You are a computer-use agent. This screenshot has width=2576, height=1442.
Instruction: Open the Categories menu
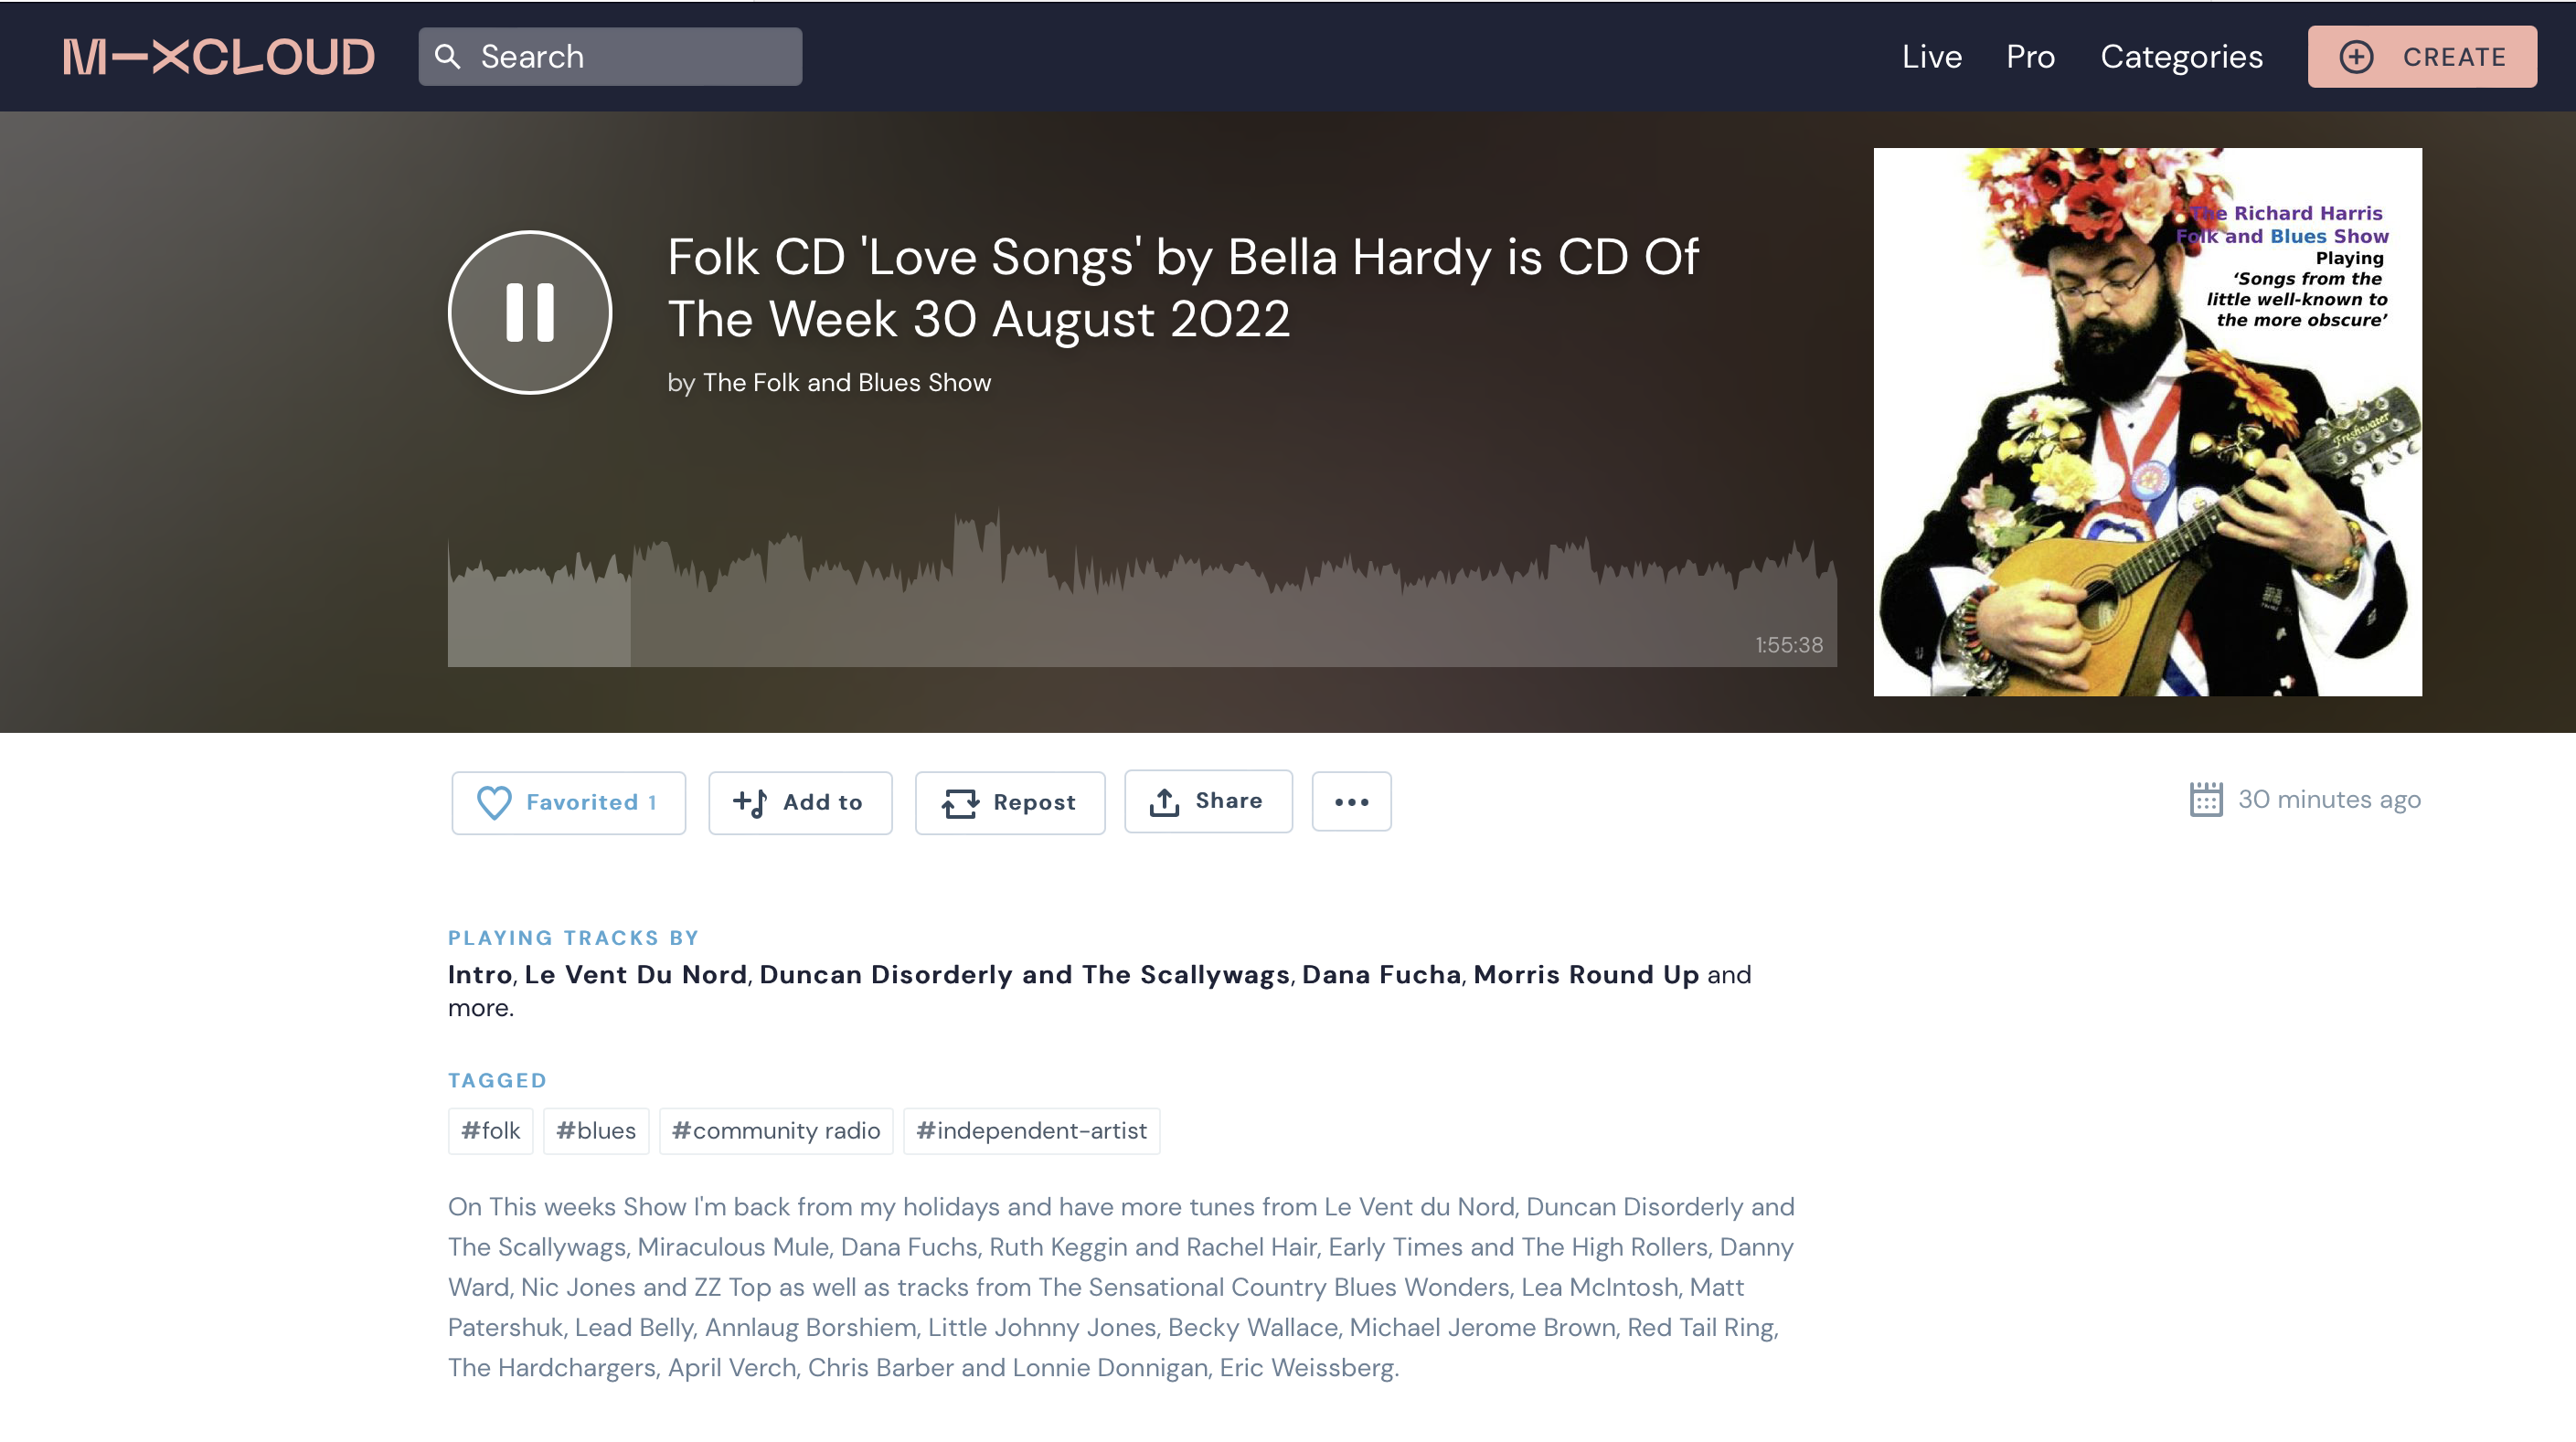tap(2181, 57)
